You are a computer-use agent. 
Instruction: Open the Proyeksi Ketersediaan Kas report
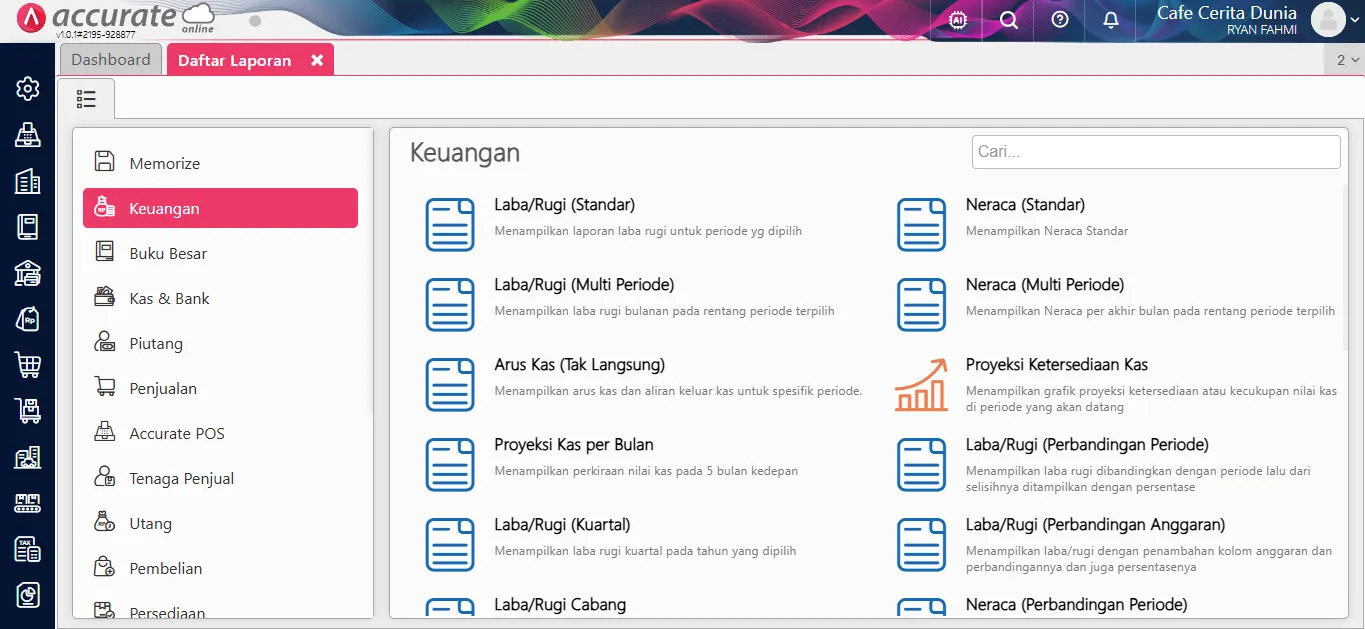pos(1056,365)
